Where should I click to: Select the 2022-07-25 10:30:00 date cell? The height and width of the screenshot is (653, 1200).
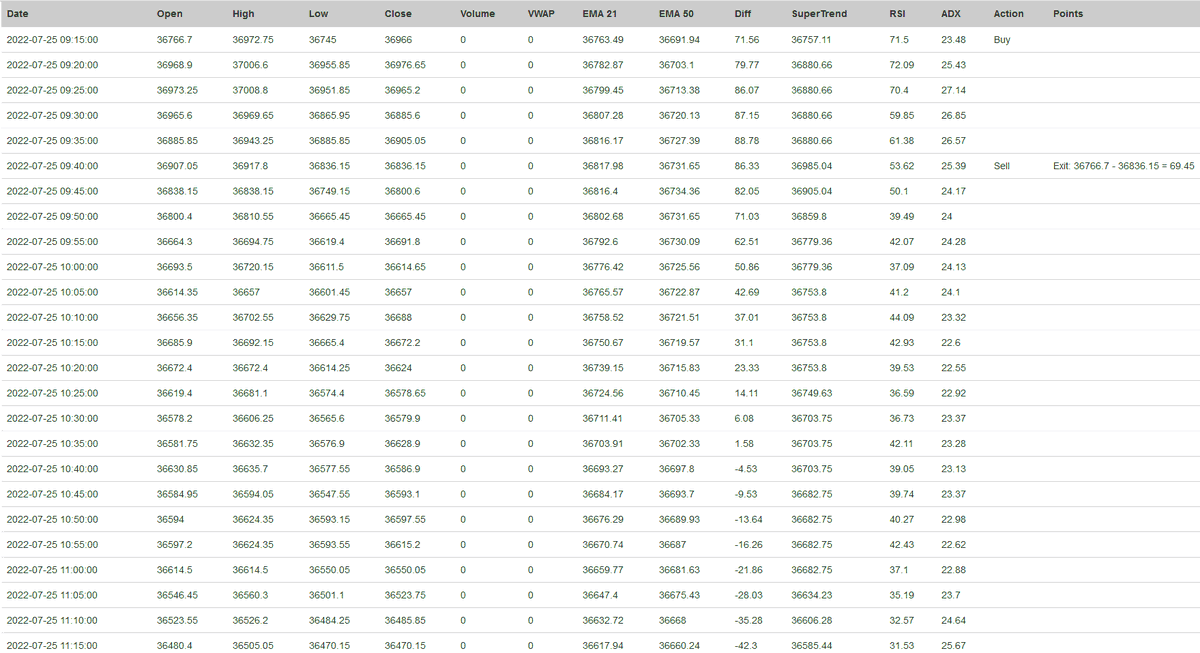point(52,418)
